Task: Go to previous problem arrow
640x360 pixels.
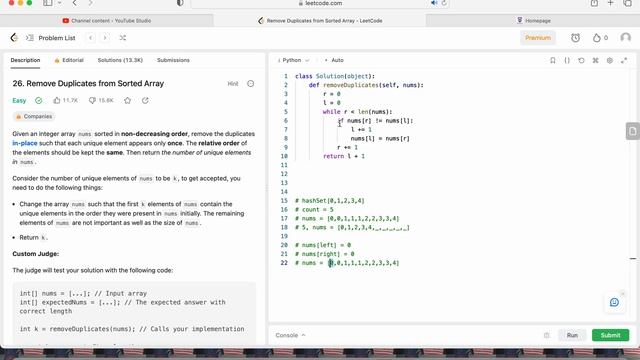Action: click(x=91, y=38)
